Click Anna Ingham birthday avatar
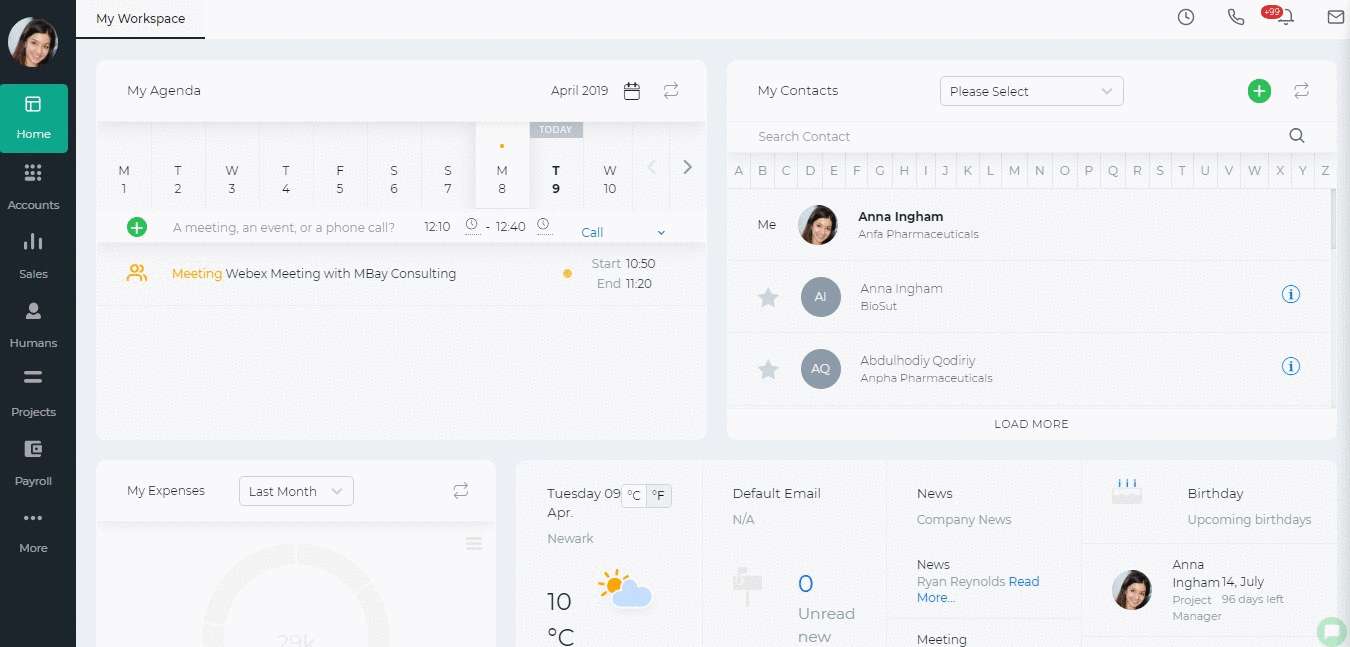The height and width of the screenshot is (647, 1350). click(x=1132, y=590)
